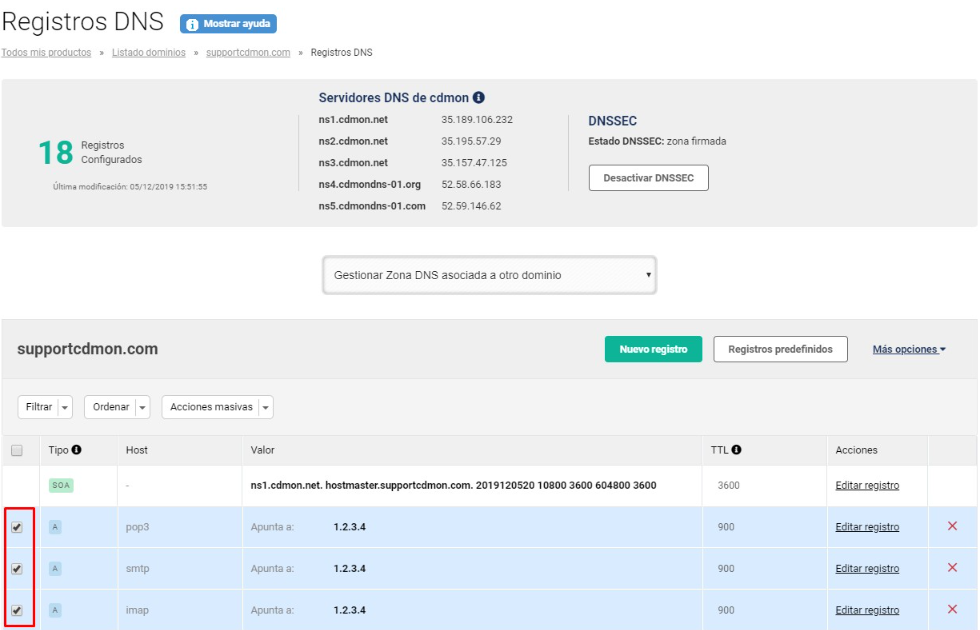Viewport: 980px width, 630px height.
Task: Click the info icon beside TTL column header
Action: (x=736, y=450)
